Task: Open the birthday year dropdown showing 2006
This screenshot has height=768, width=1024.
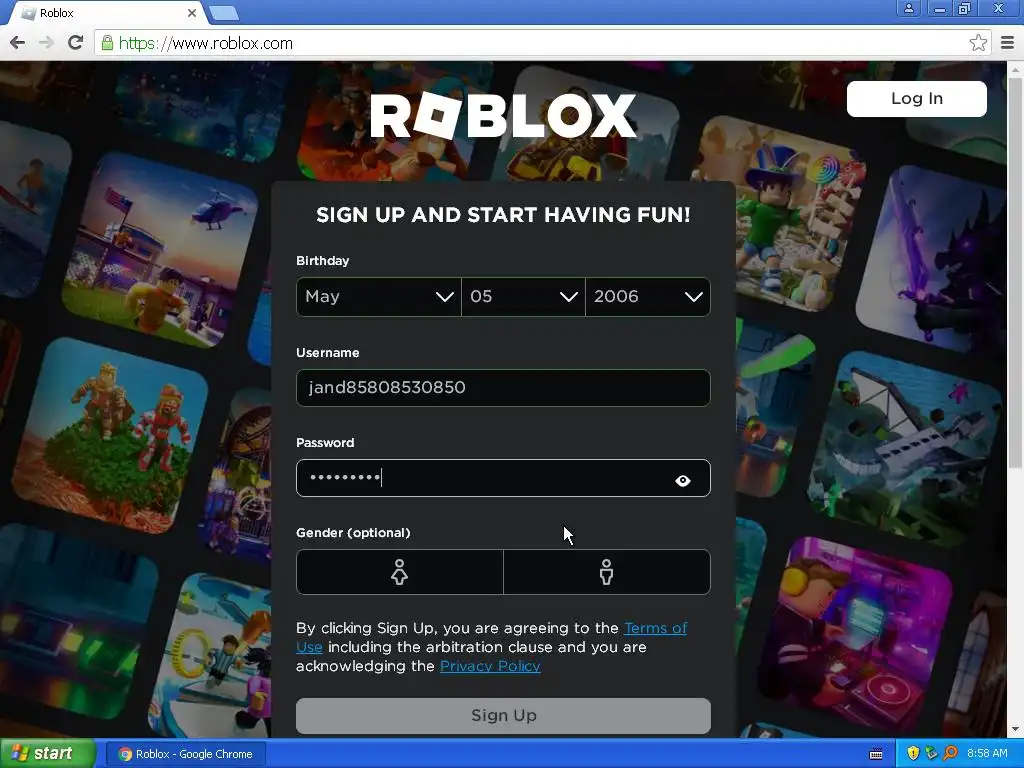Action: tap(648, 297)
